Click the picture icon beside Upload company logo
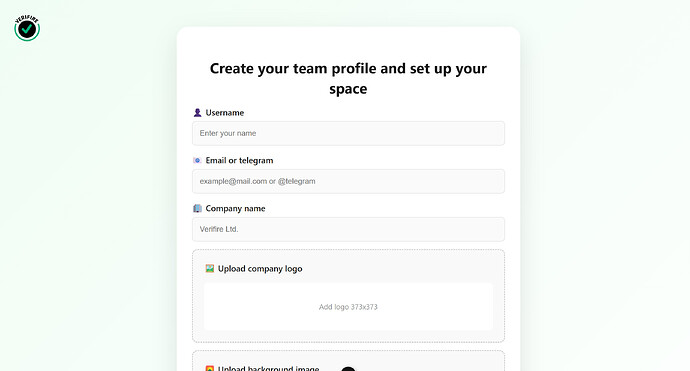Screen dimensions: 690x371 210,268
